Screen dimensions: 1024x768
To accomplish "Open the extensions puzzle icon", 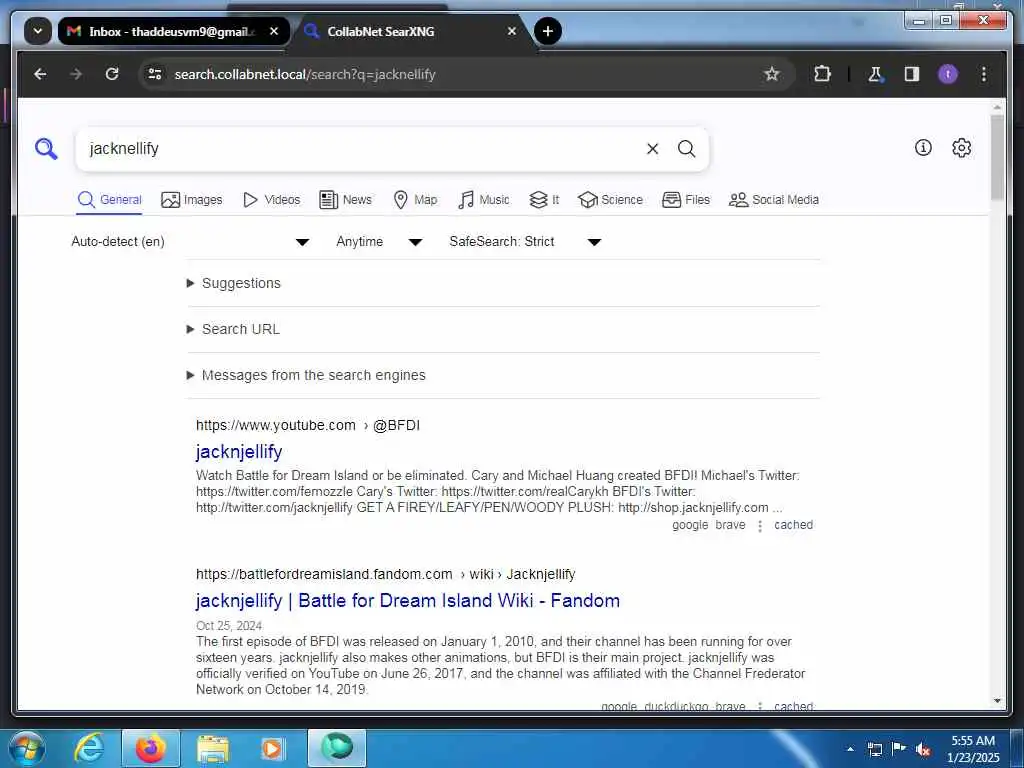I will click(822, 74).
